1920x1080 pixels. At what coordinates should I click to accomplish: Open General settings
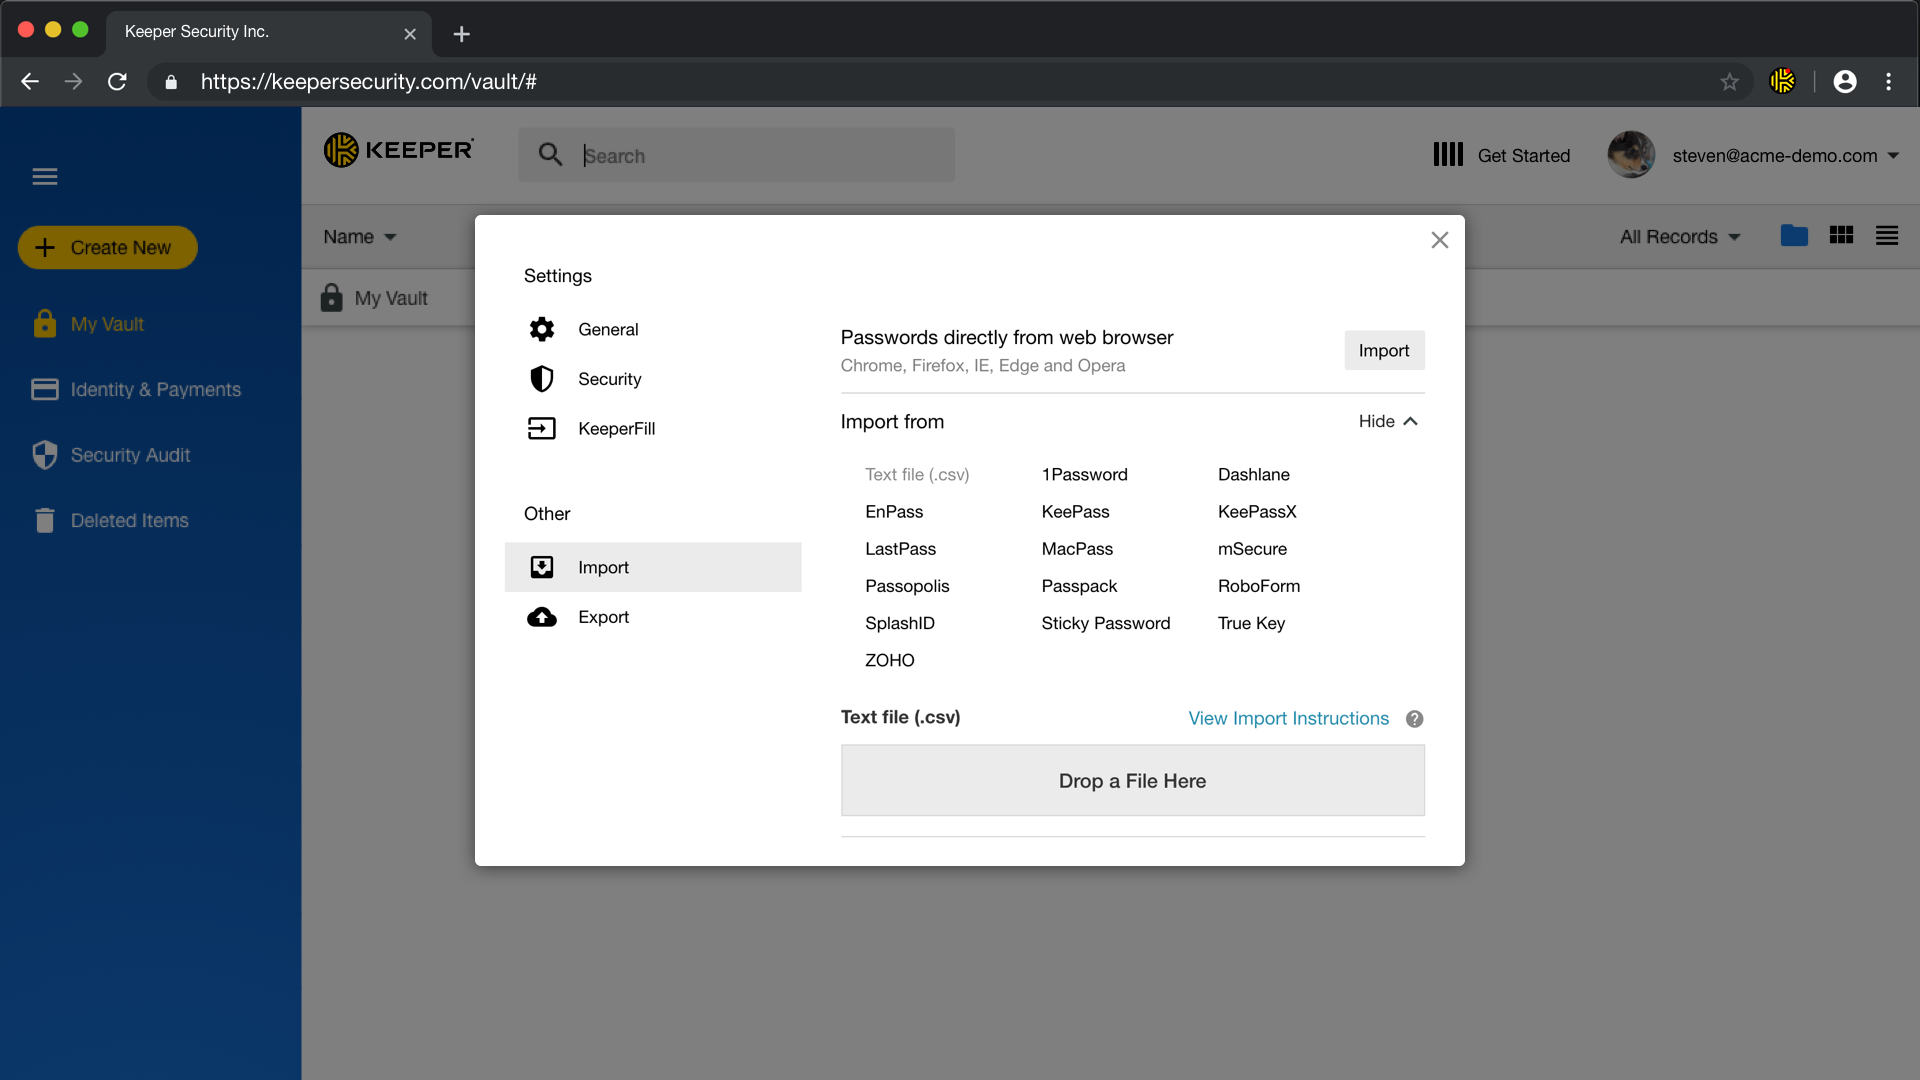[x=653, y=329]
